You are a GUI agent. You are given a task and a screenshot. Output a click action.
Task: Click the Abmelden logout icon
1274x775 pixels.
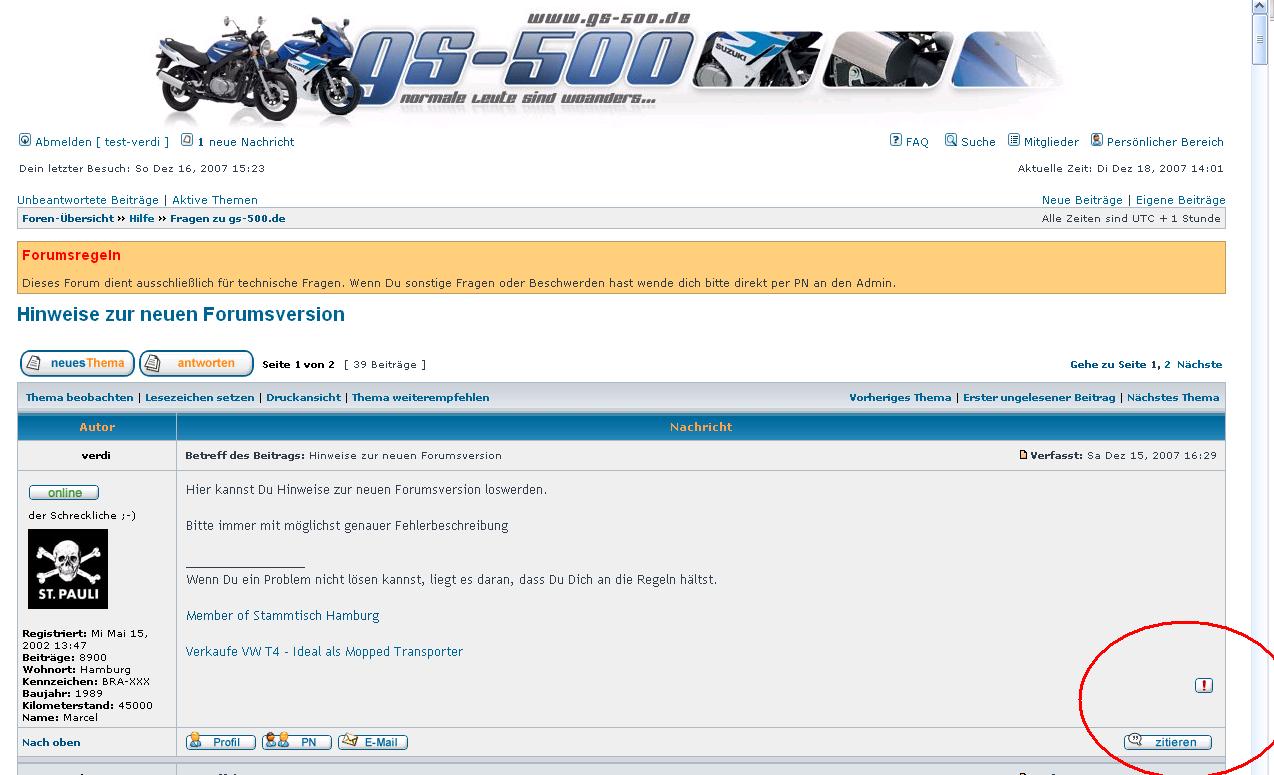coord(25,140)
